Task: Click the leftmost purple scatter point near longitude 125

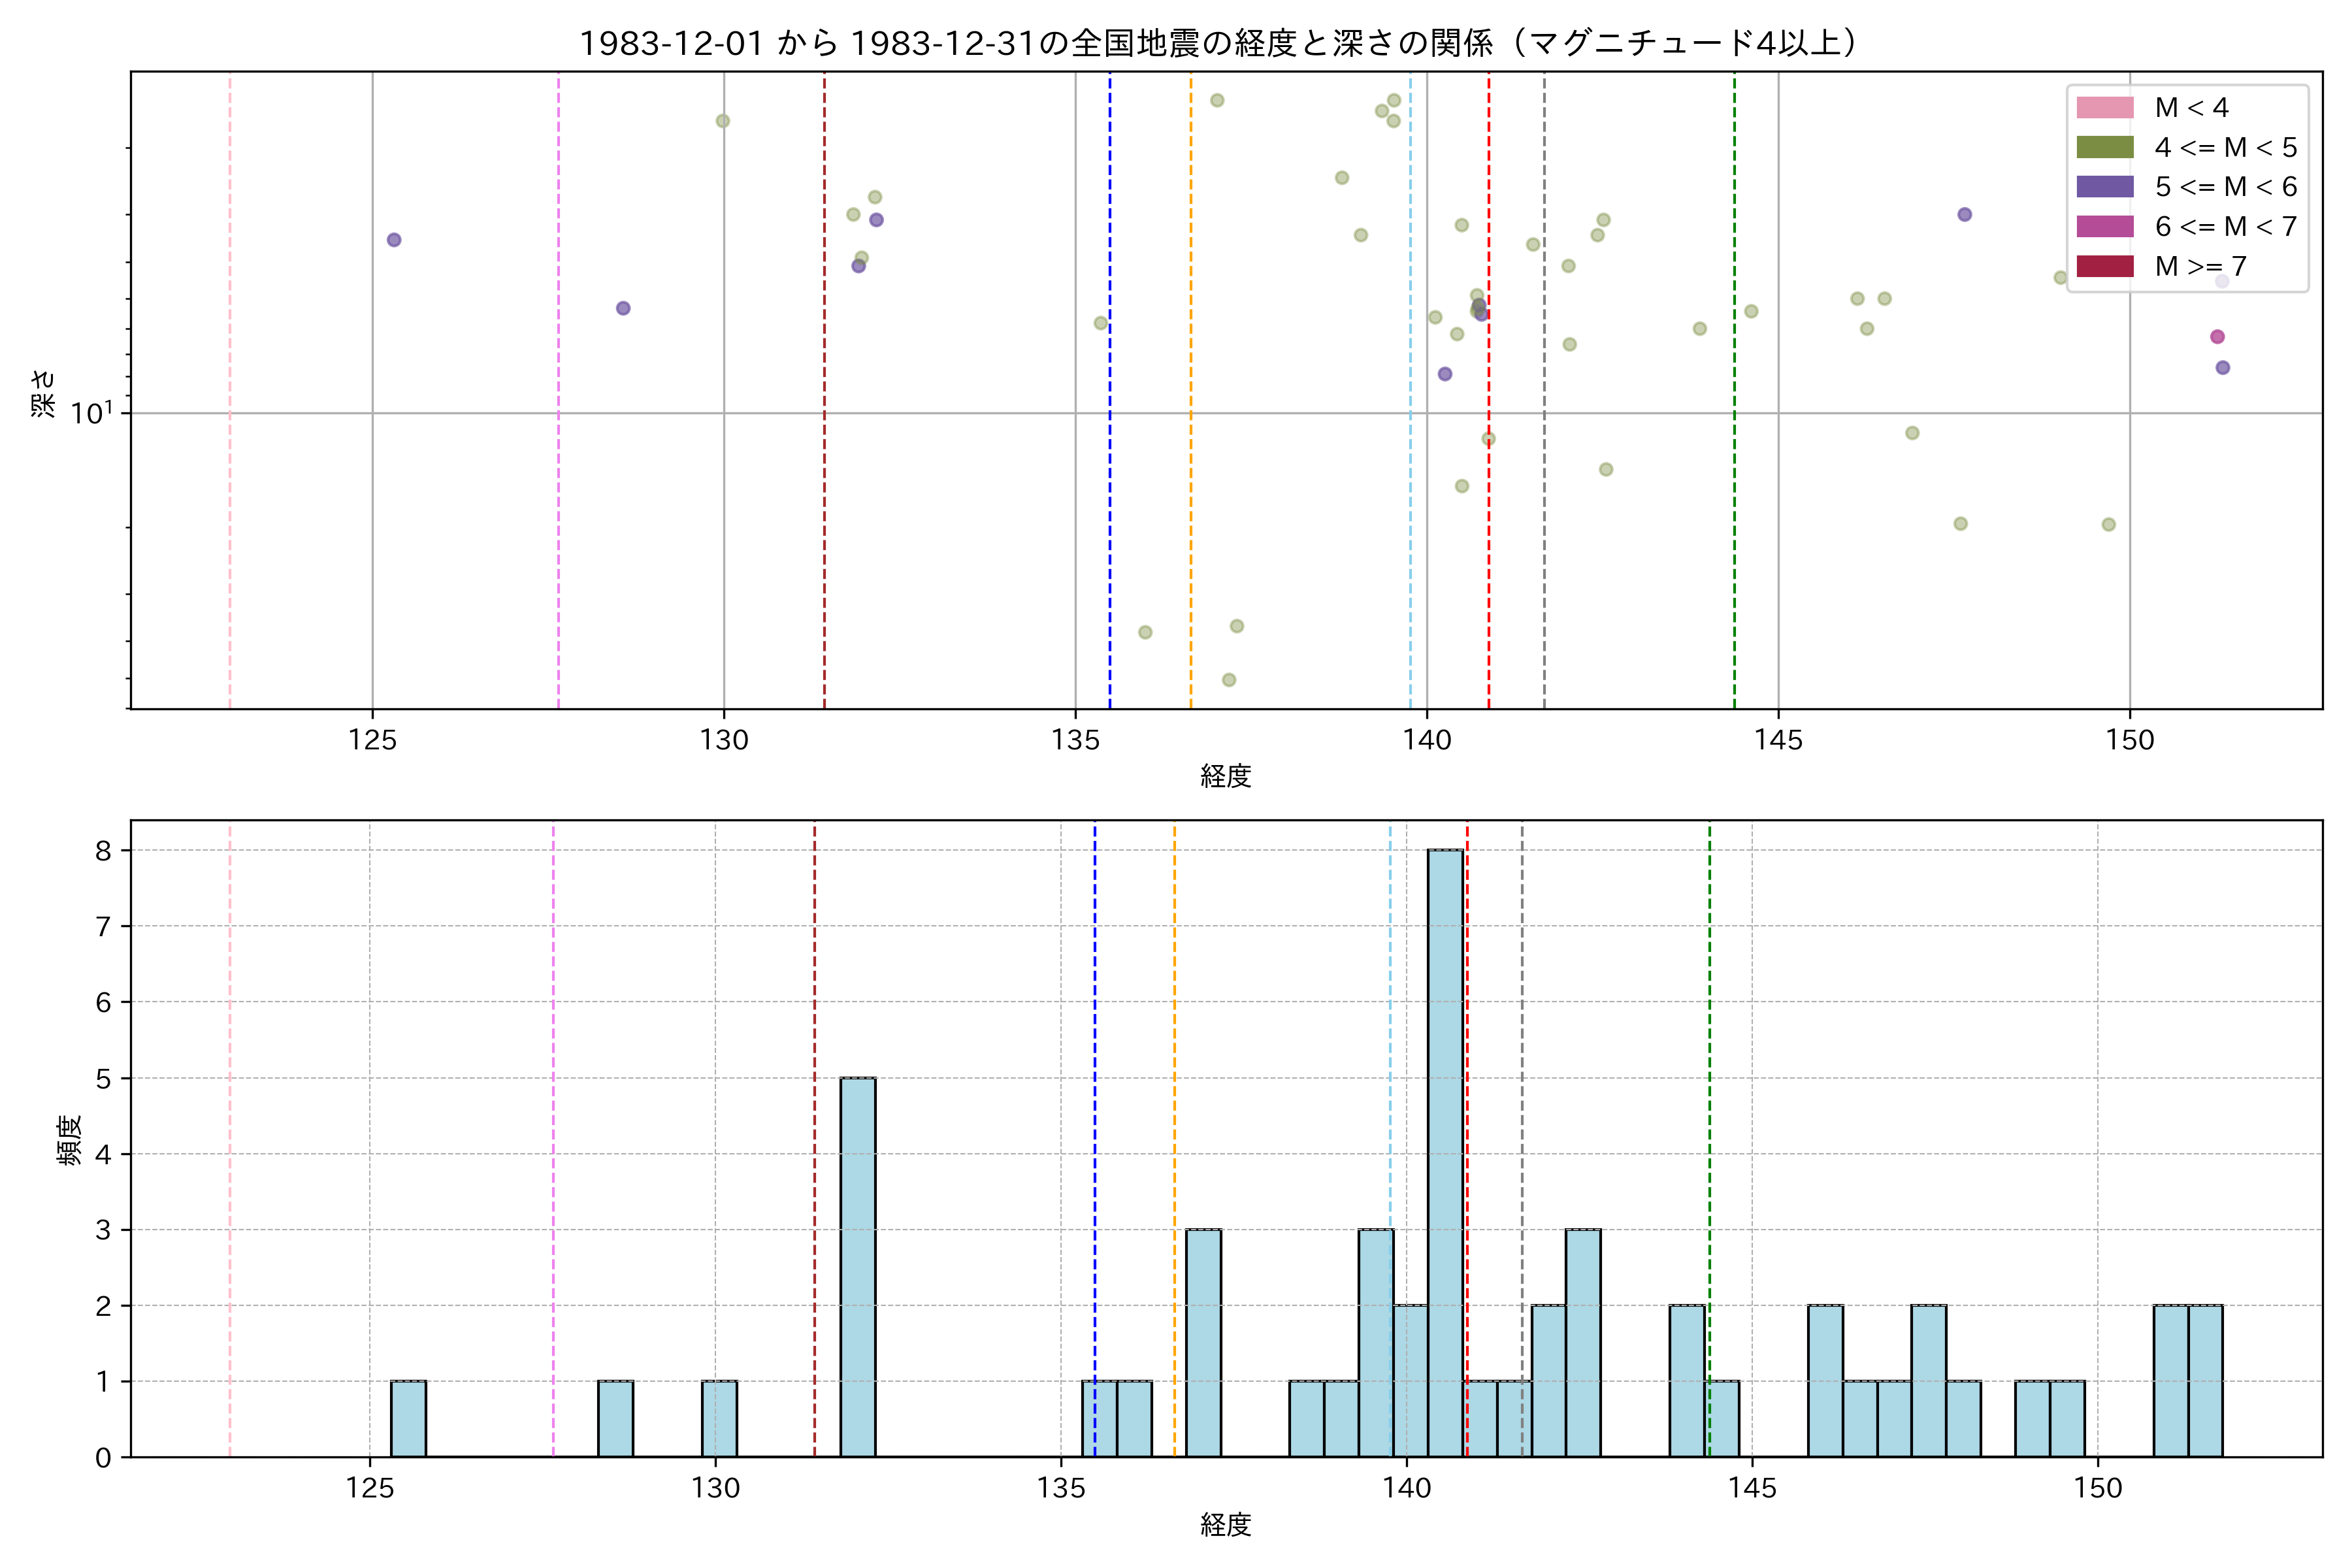Action: [x=394, y=240]
